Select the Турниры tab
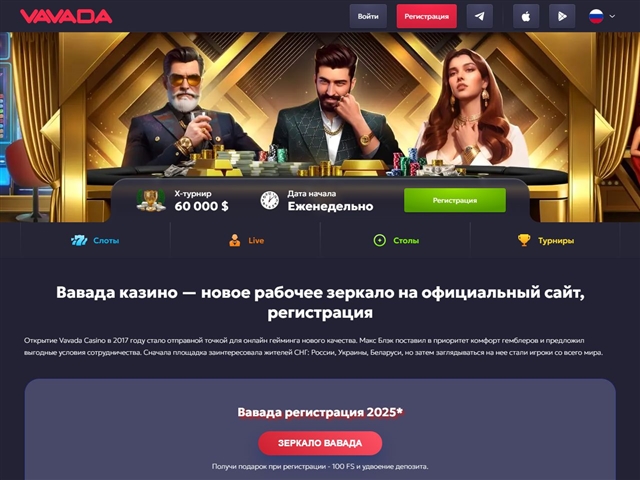This screenshot has height=480, width=640. pyautogui.click(x=545, y=240)
